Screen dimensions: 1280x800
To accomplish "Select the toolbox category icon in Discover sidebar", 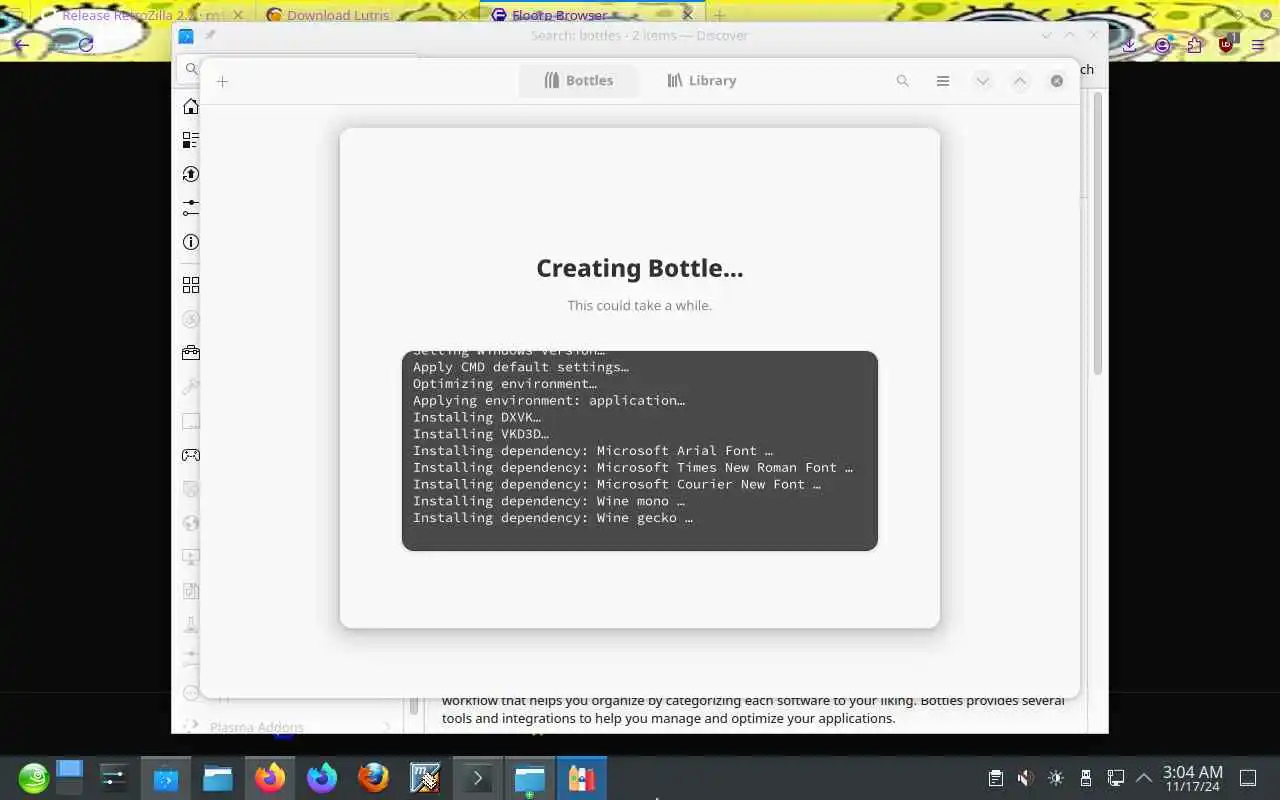I will (190, 353).
